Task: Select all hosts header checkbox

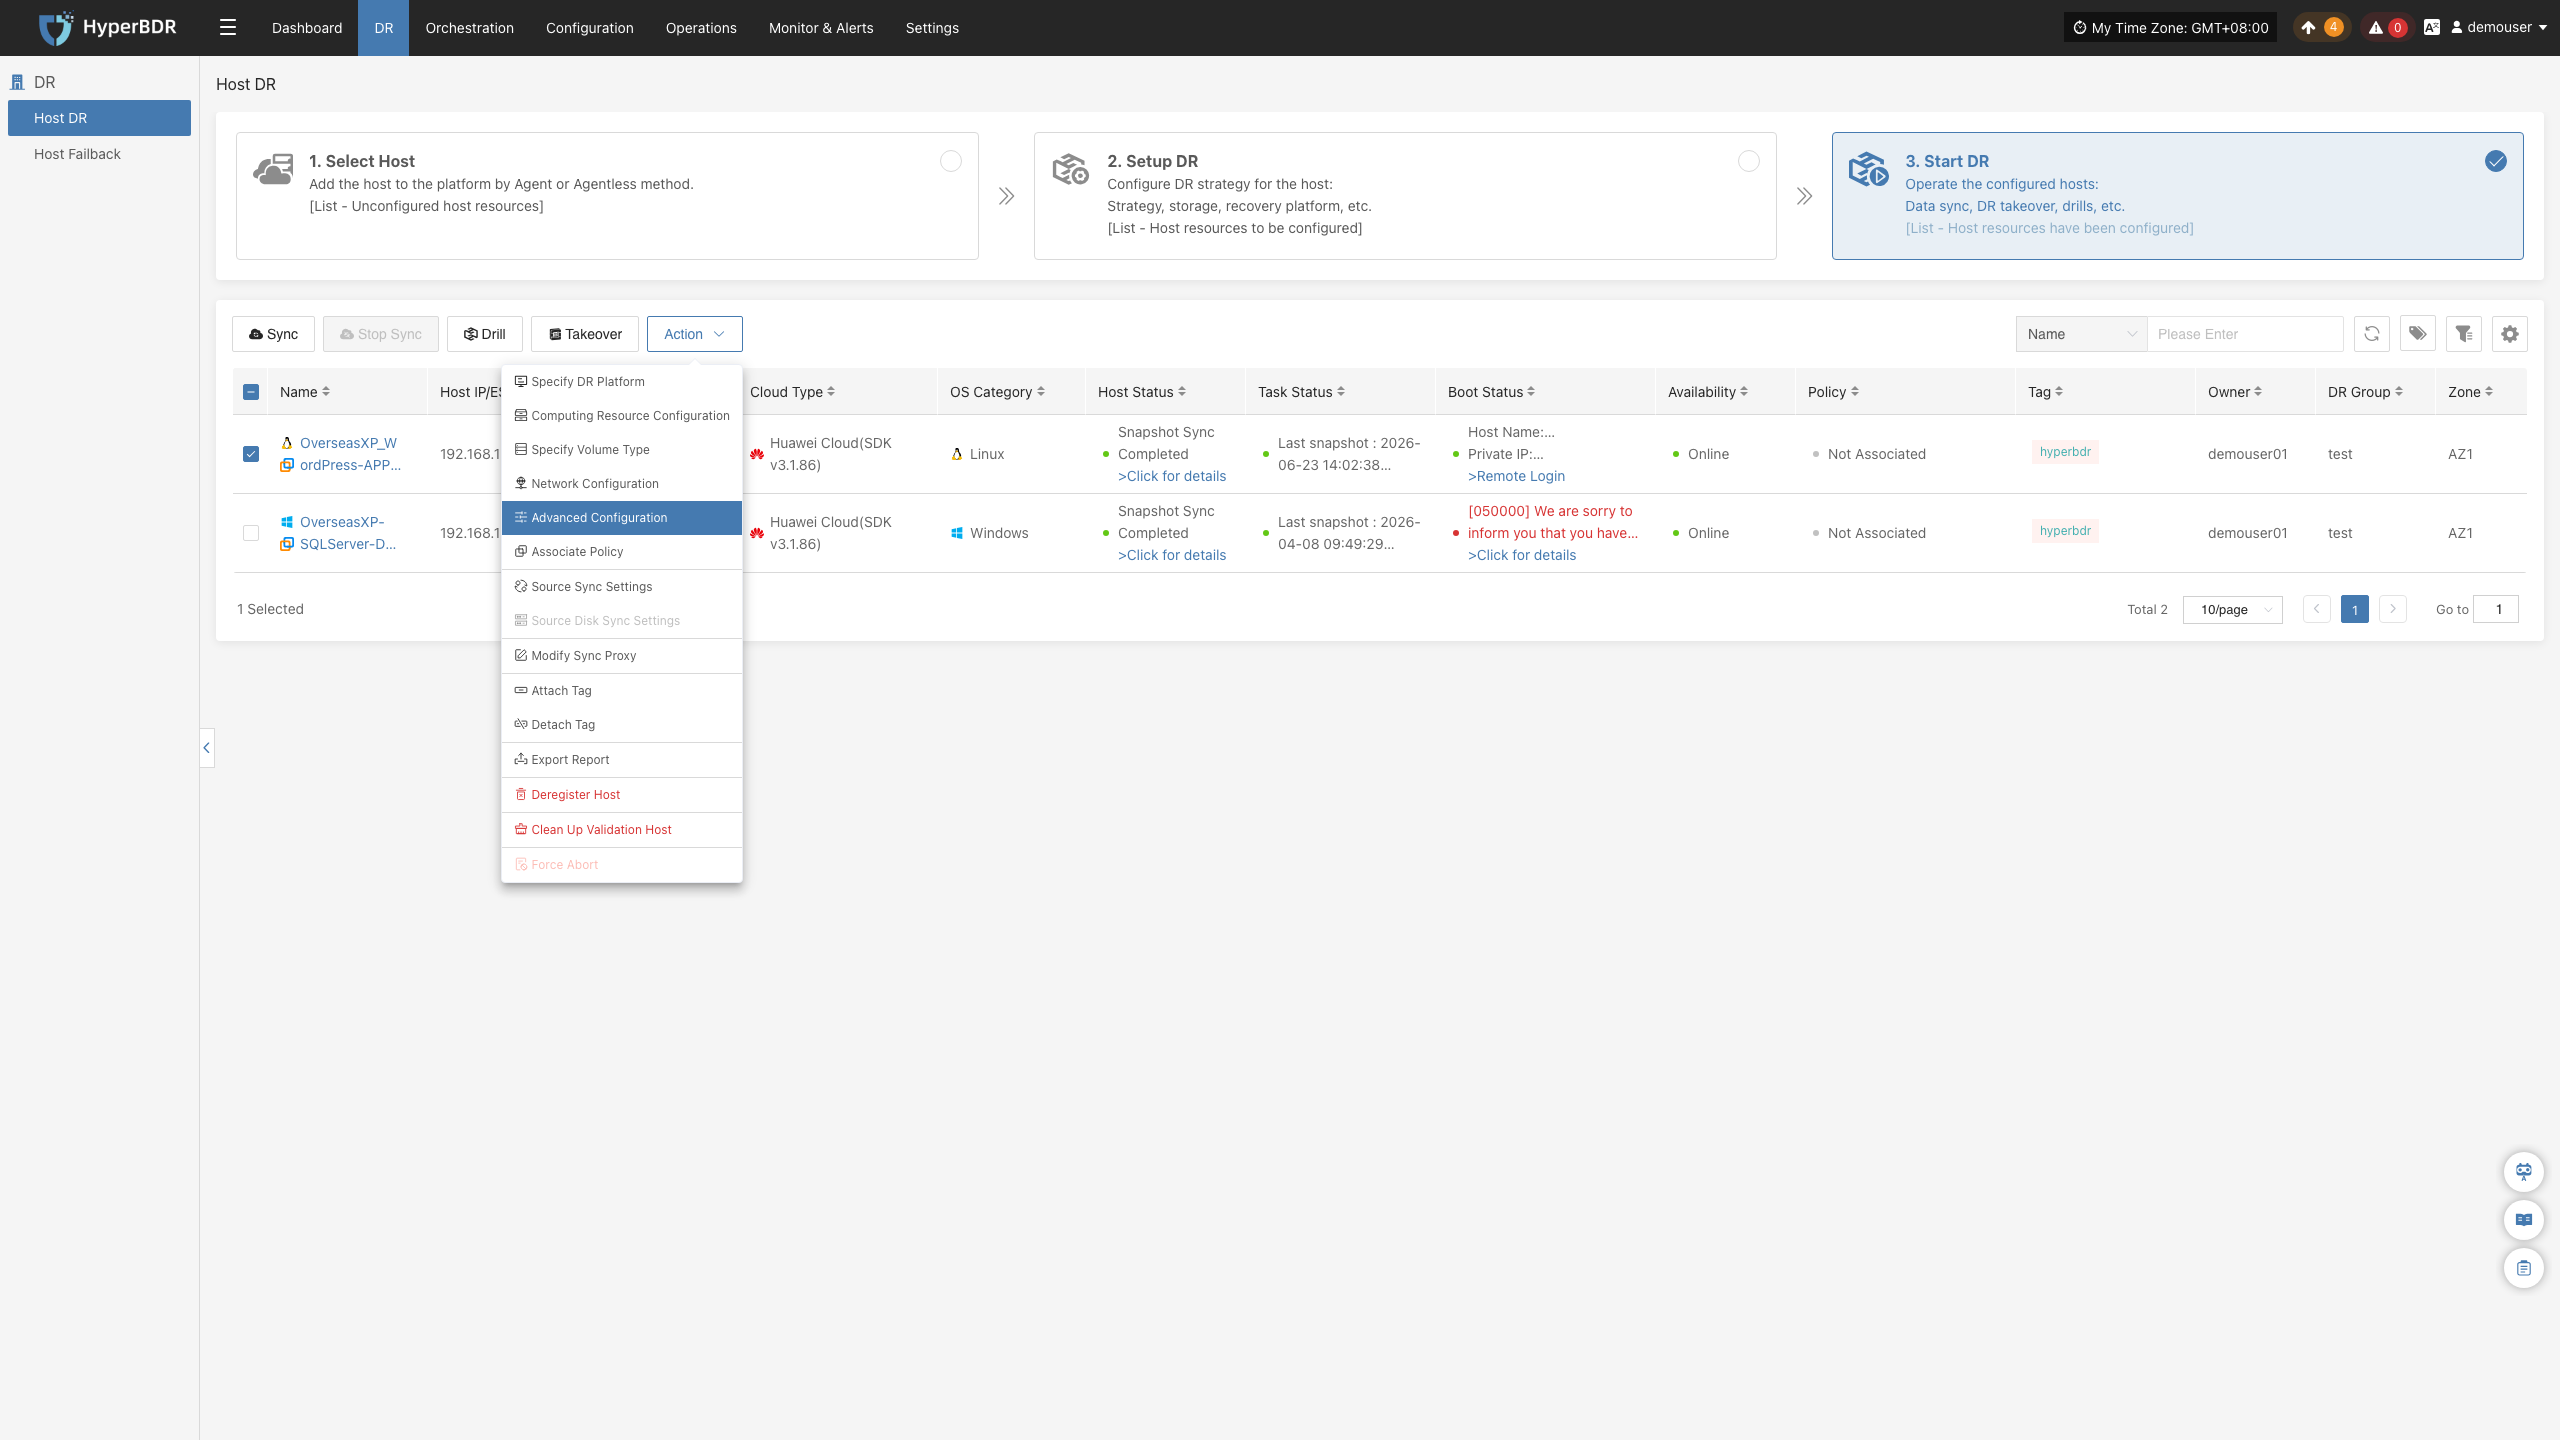Action: (x=251, y=392)
